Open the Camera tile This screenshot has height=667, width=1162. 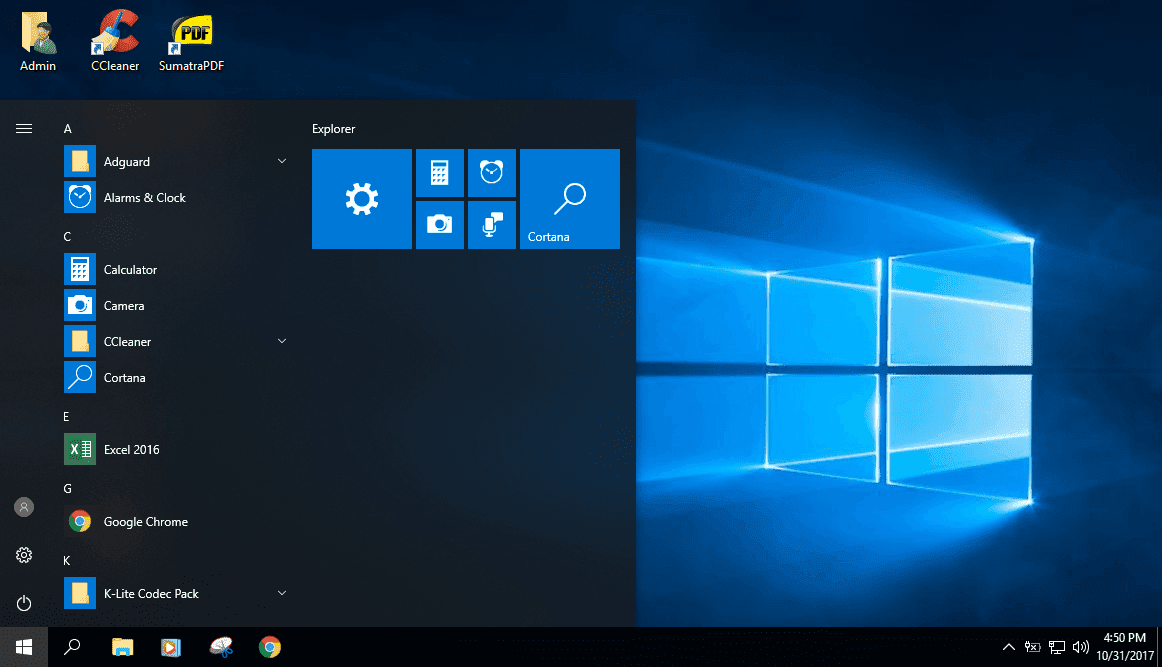[x=439, y=224]
